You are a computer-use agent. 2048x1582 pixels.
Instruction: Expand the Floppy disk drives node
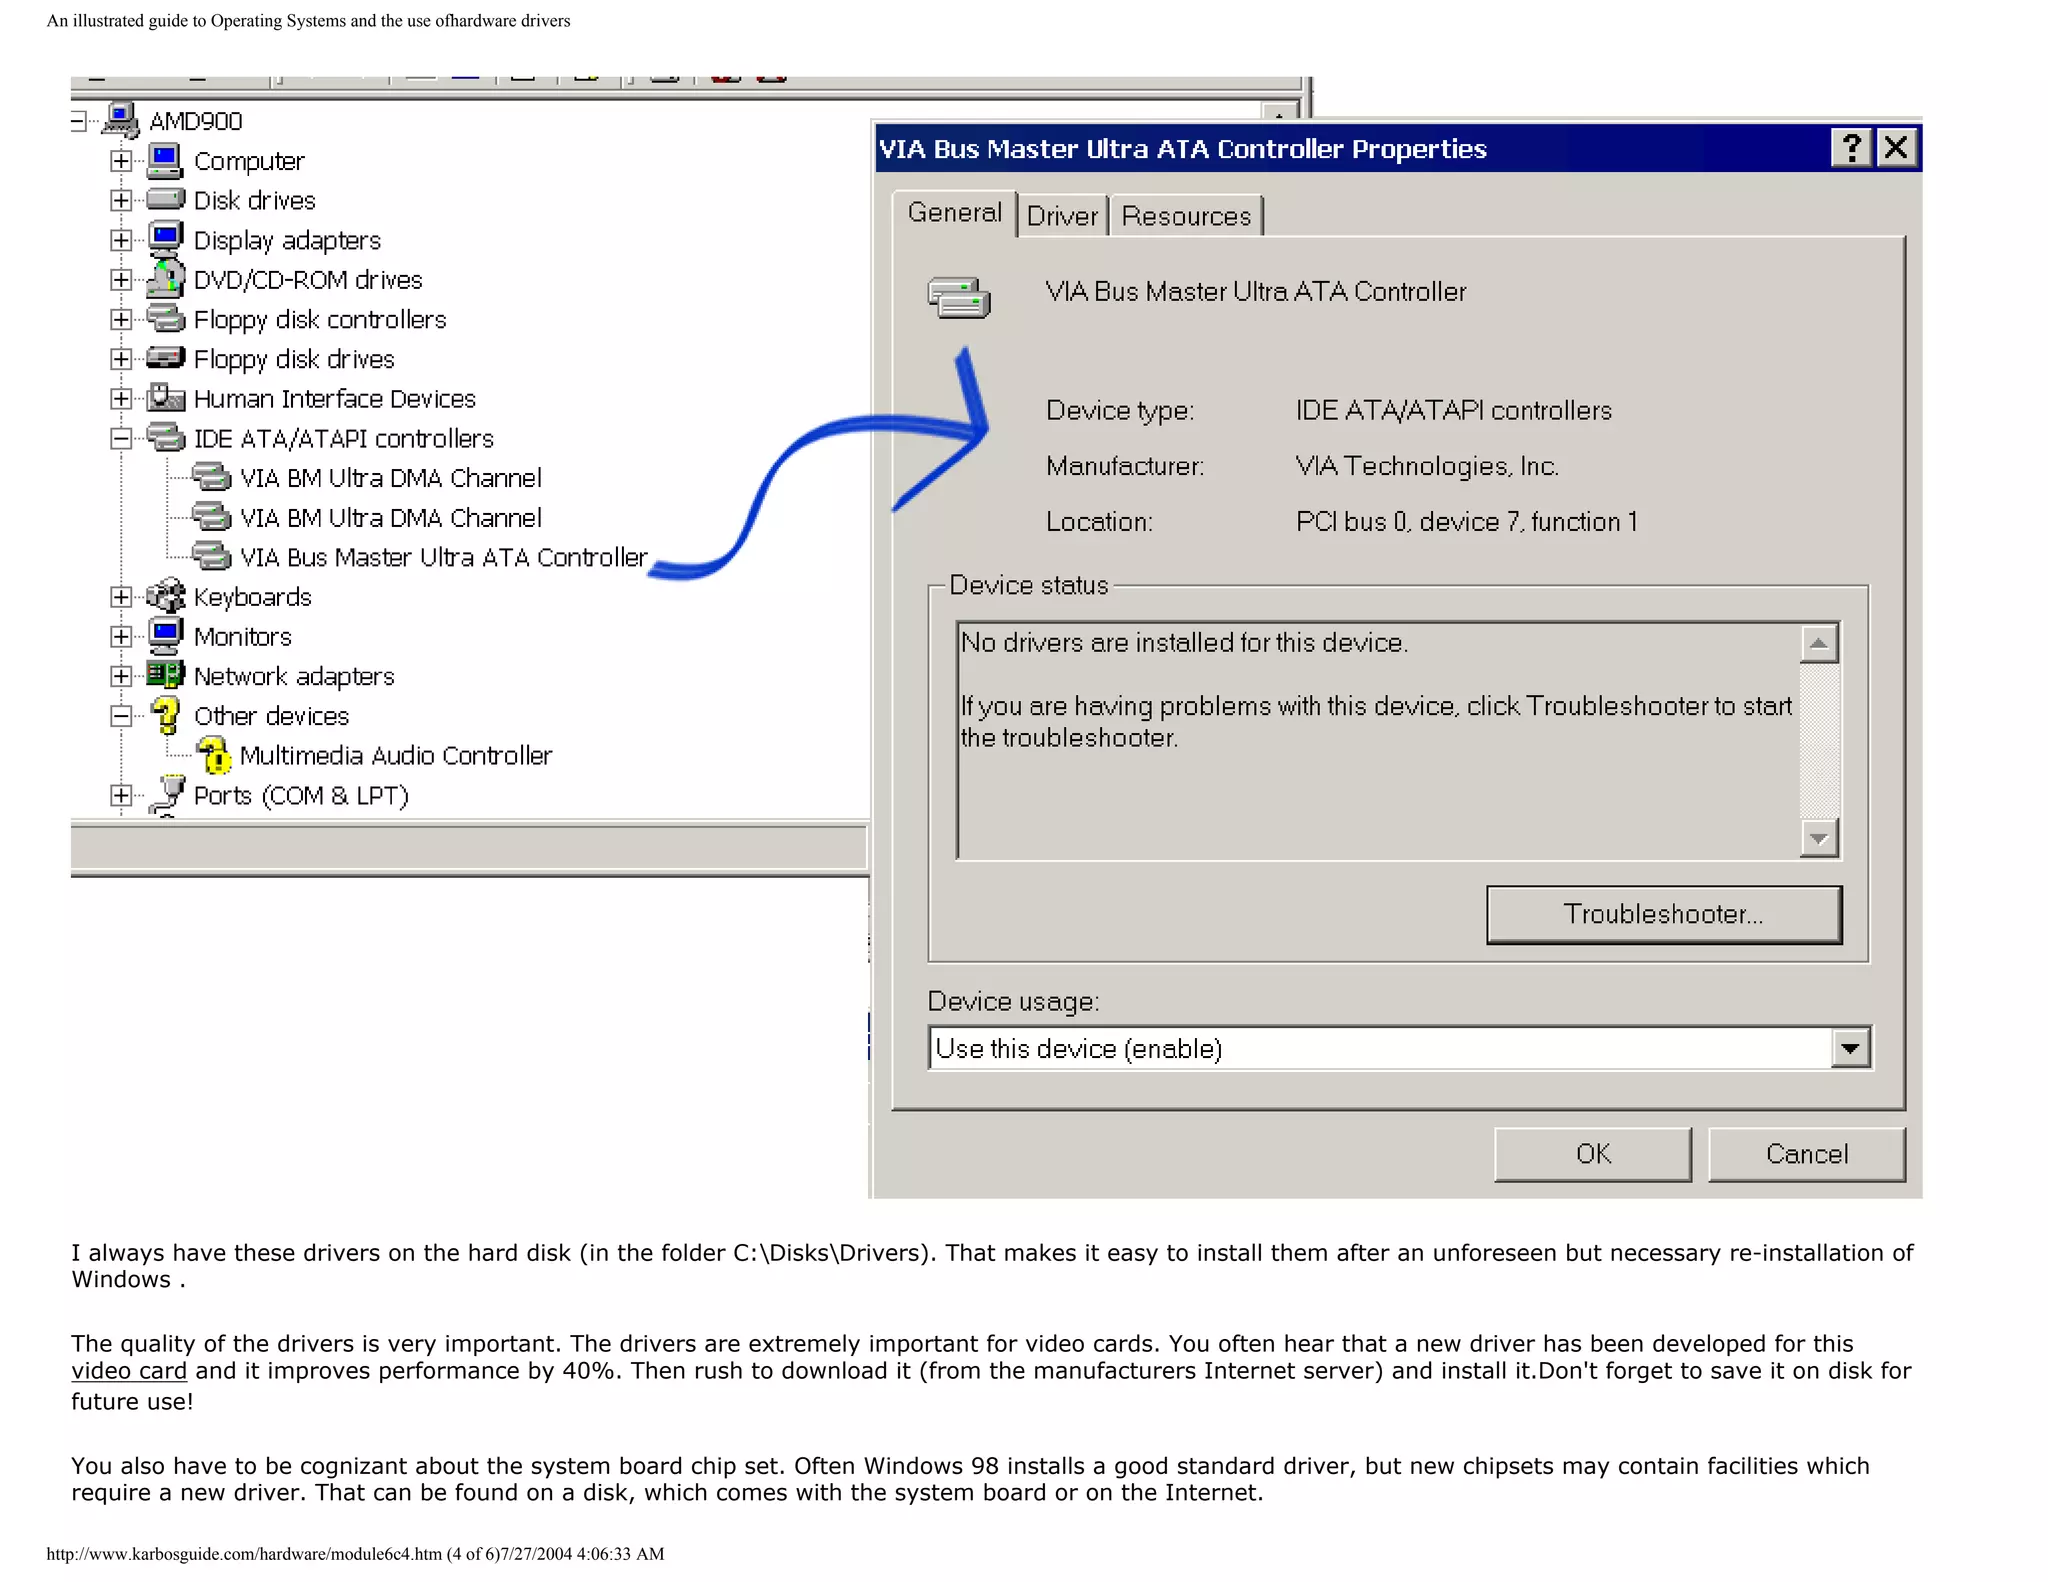[x=120, y=359]
